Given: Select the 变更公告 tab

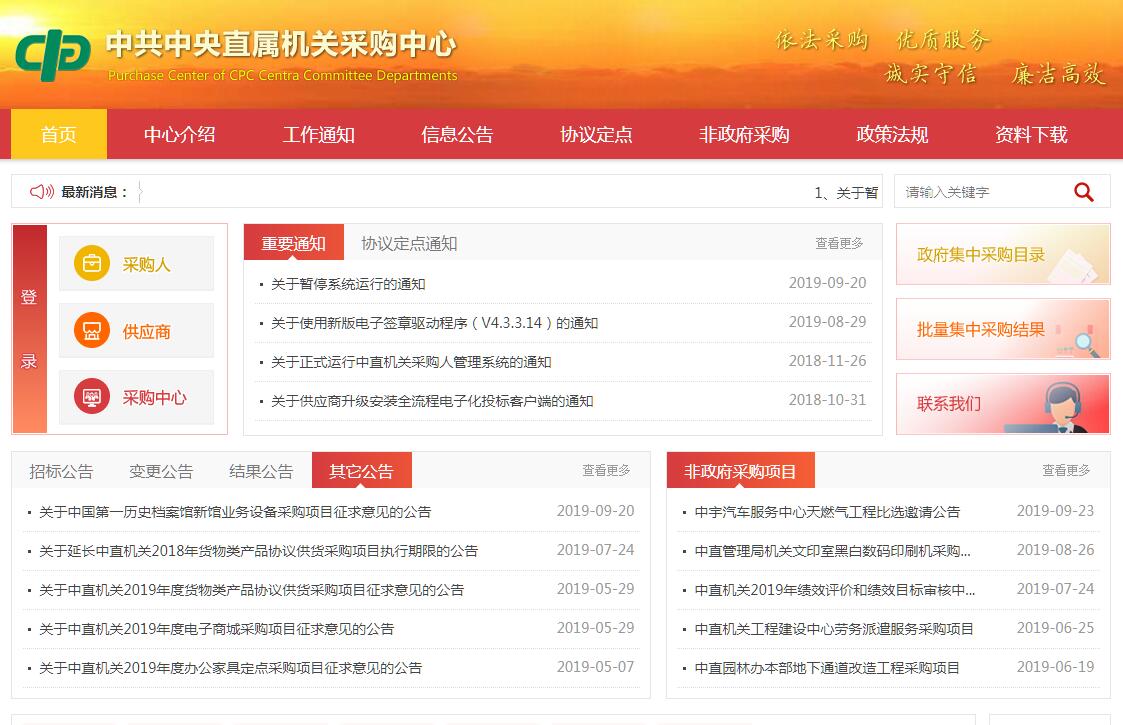Looking at the screenshot, I should 161,471.
